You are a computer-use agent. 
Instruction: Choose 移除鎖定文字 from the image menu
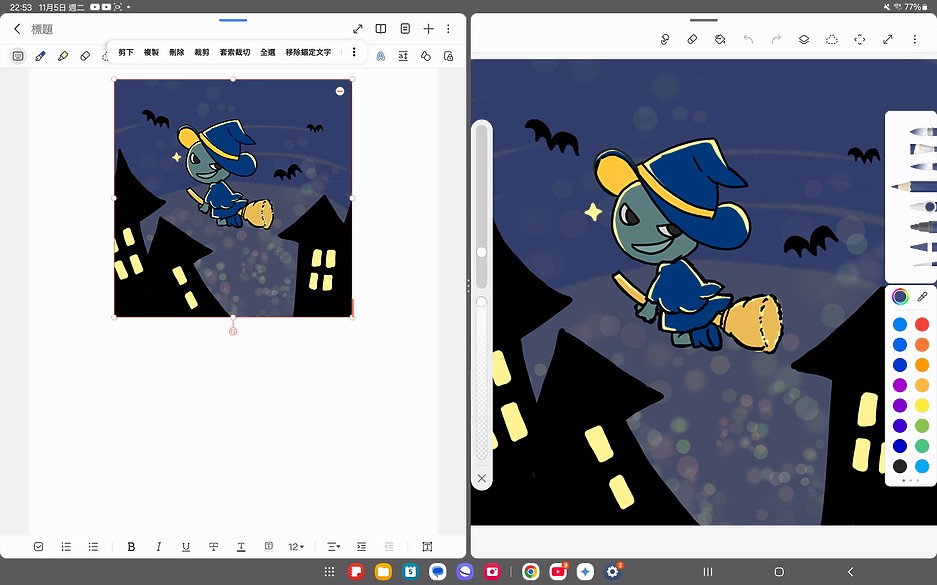[308, 52]
